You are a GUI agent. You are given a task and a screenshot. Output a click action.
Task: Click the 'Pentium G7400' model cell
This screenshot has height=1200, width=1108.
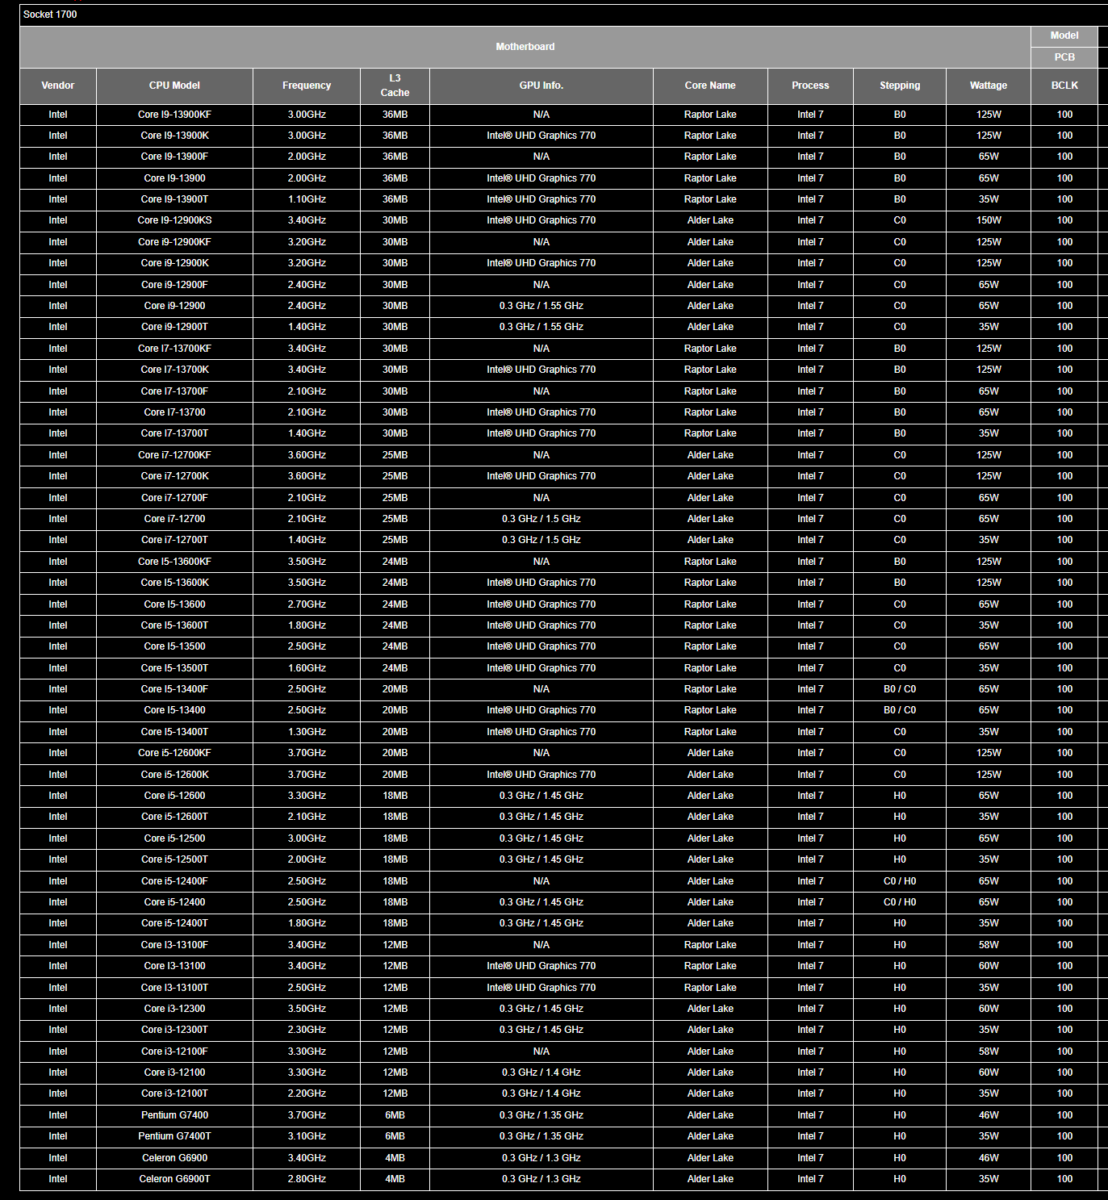pos(175,1115)
